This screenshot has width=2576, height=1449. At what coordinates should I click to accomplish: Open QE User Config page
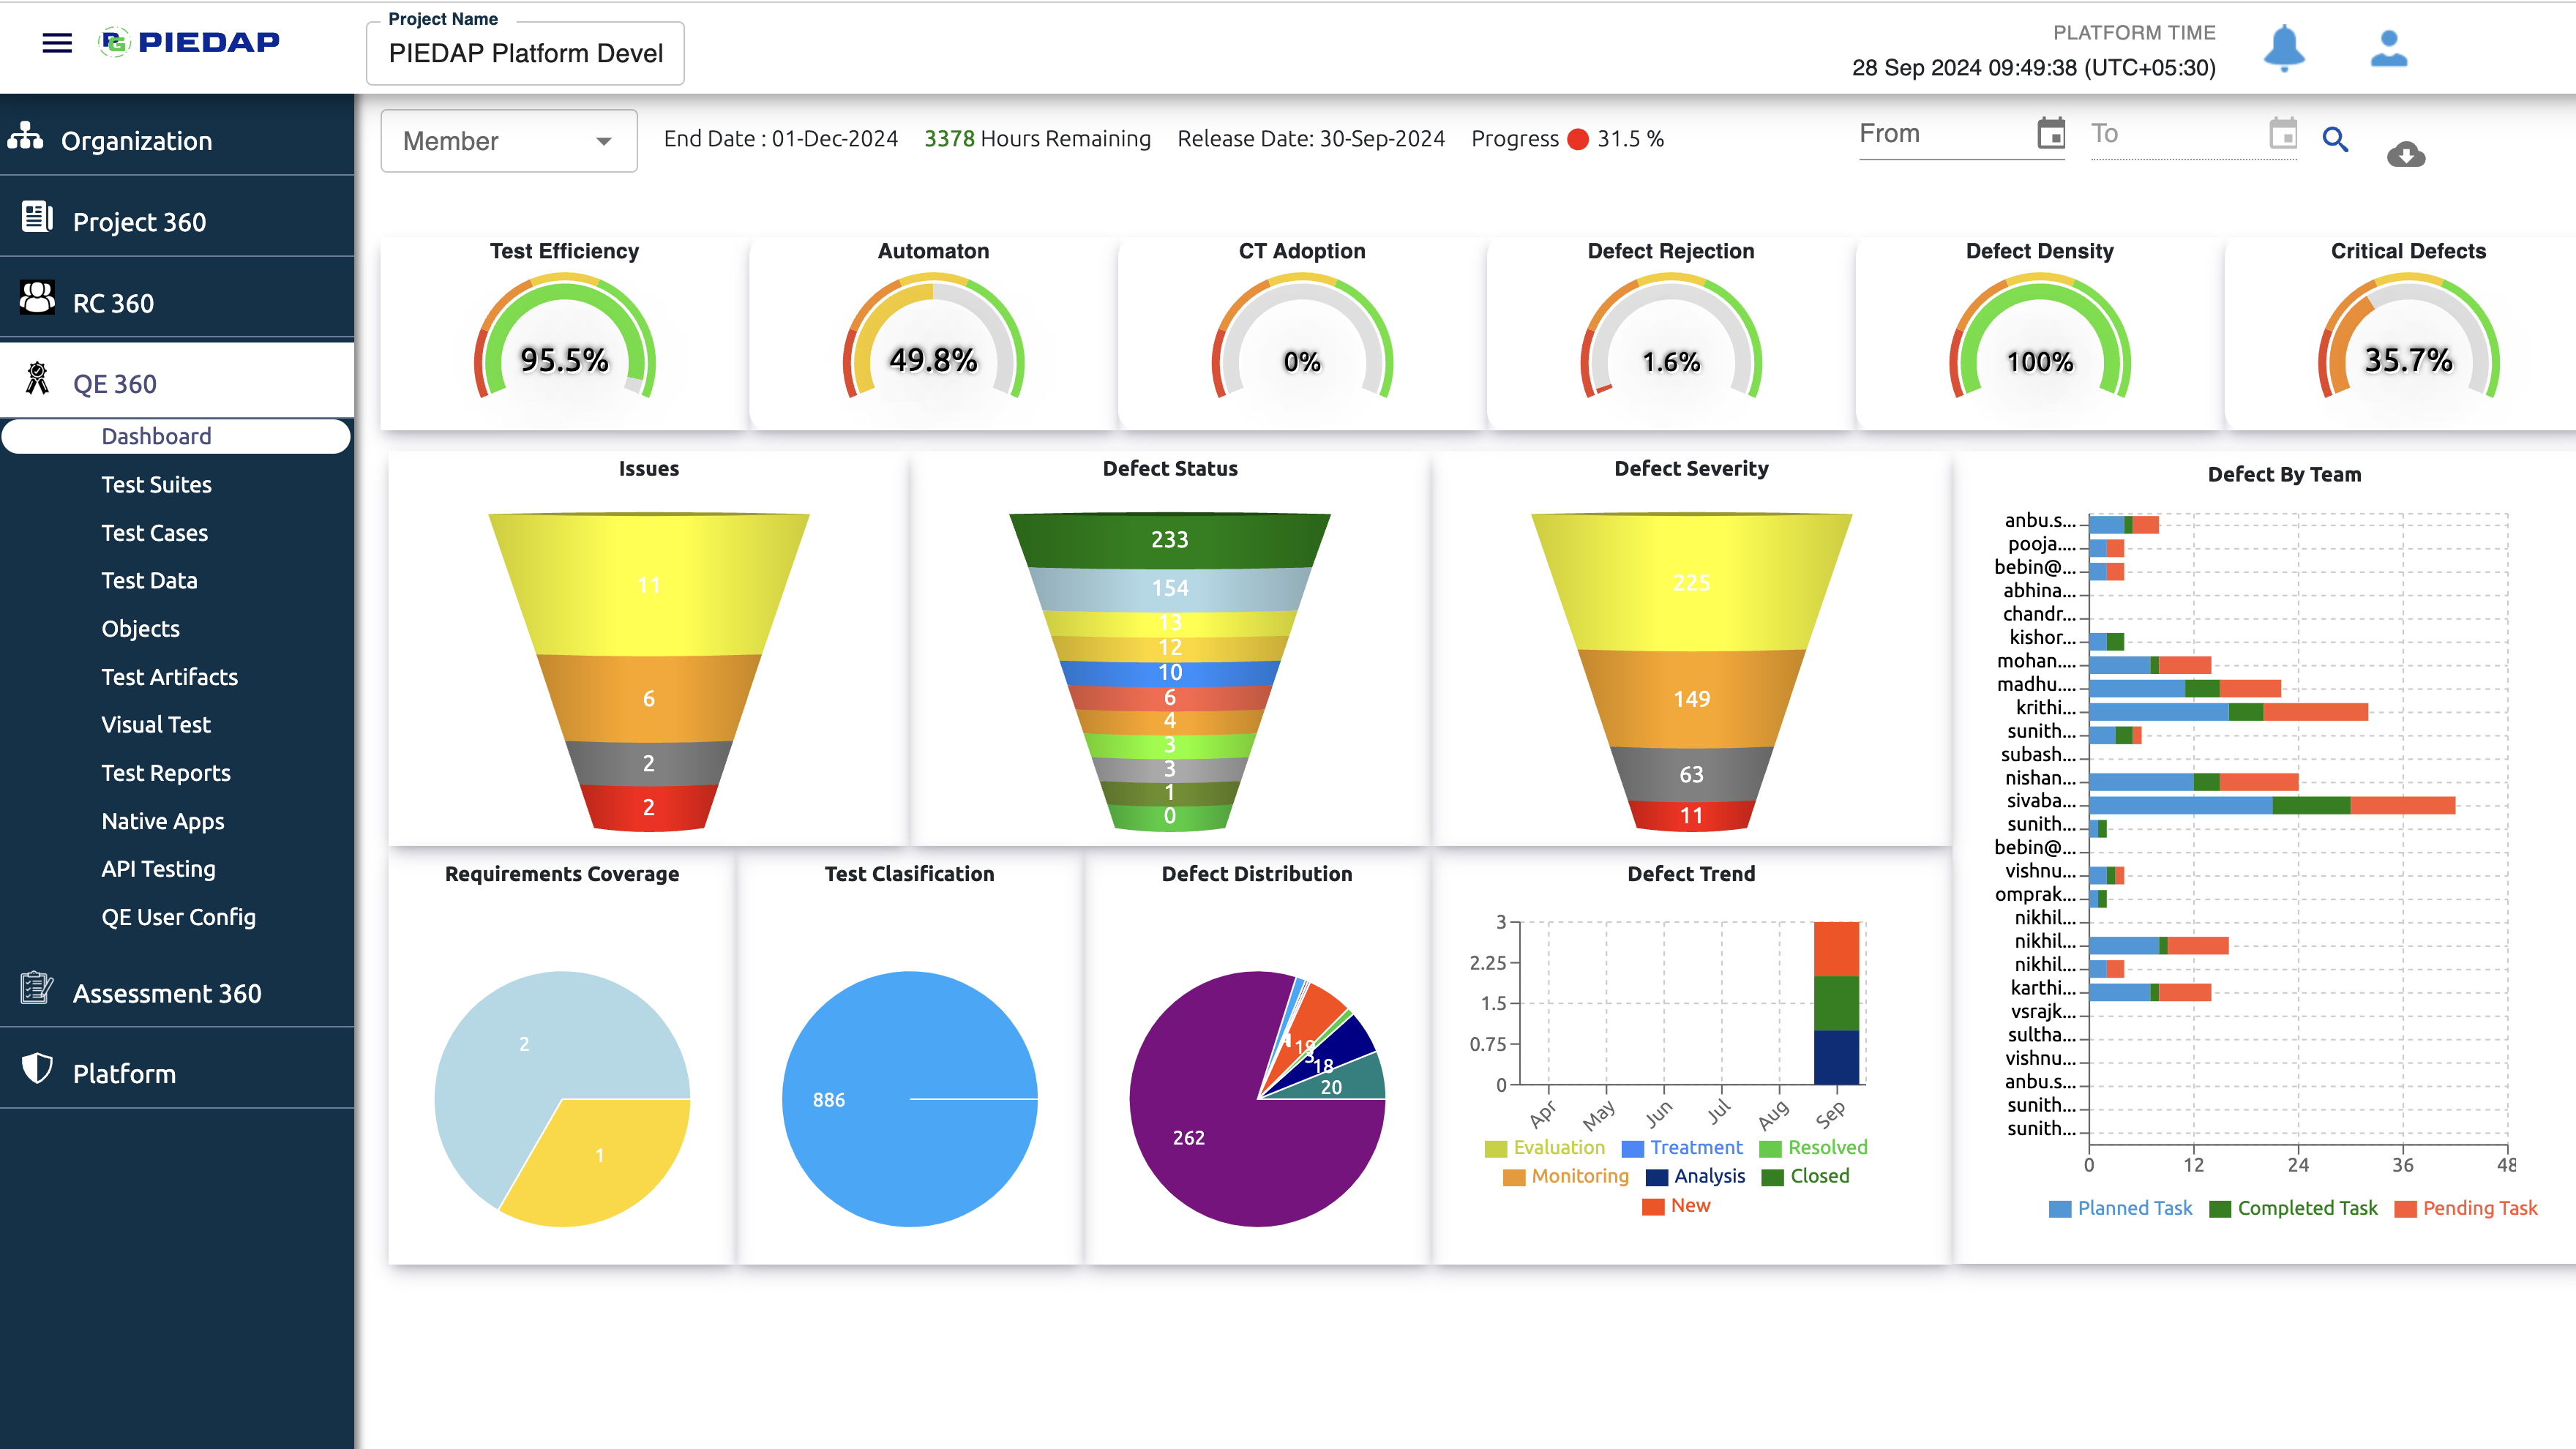(178, 917)
